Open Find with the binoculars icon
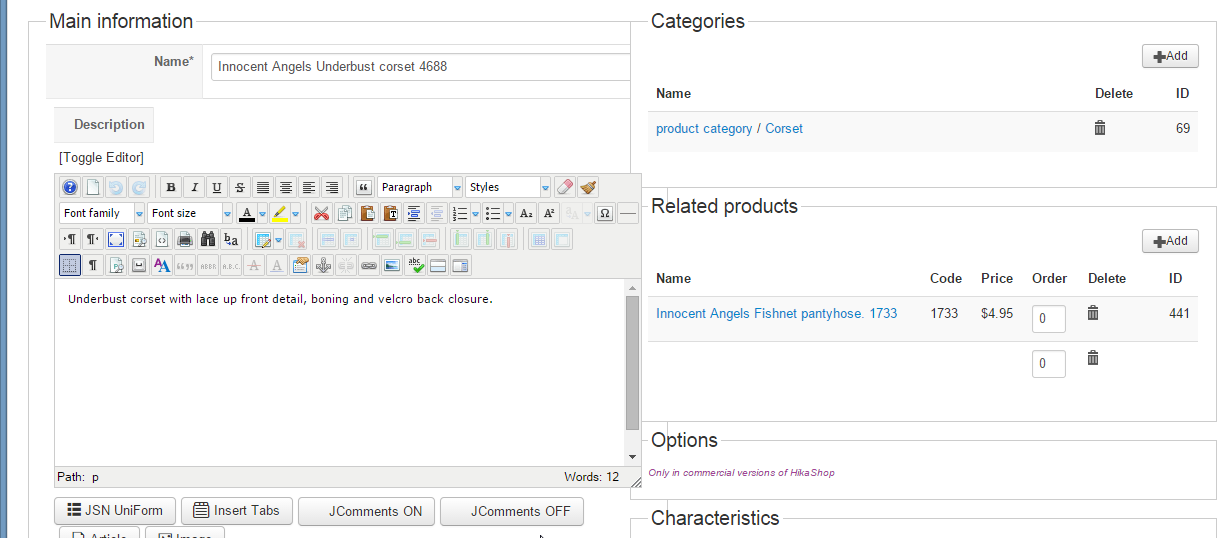1225x538 pixels. point(208,239)
